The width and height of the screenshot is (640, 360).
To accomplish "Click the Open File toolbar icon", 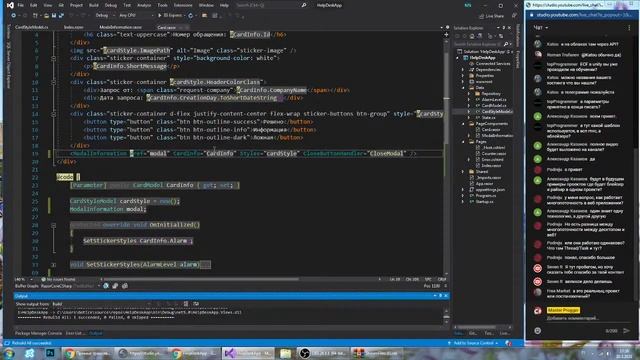I will [47, 16].
